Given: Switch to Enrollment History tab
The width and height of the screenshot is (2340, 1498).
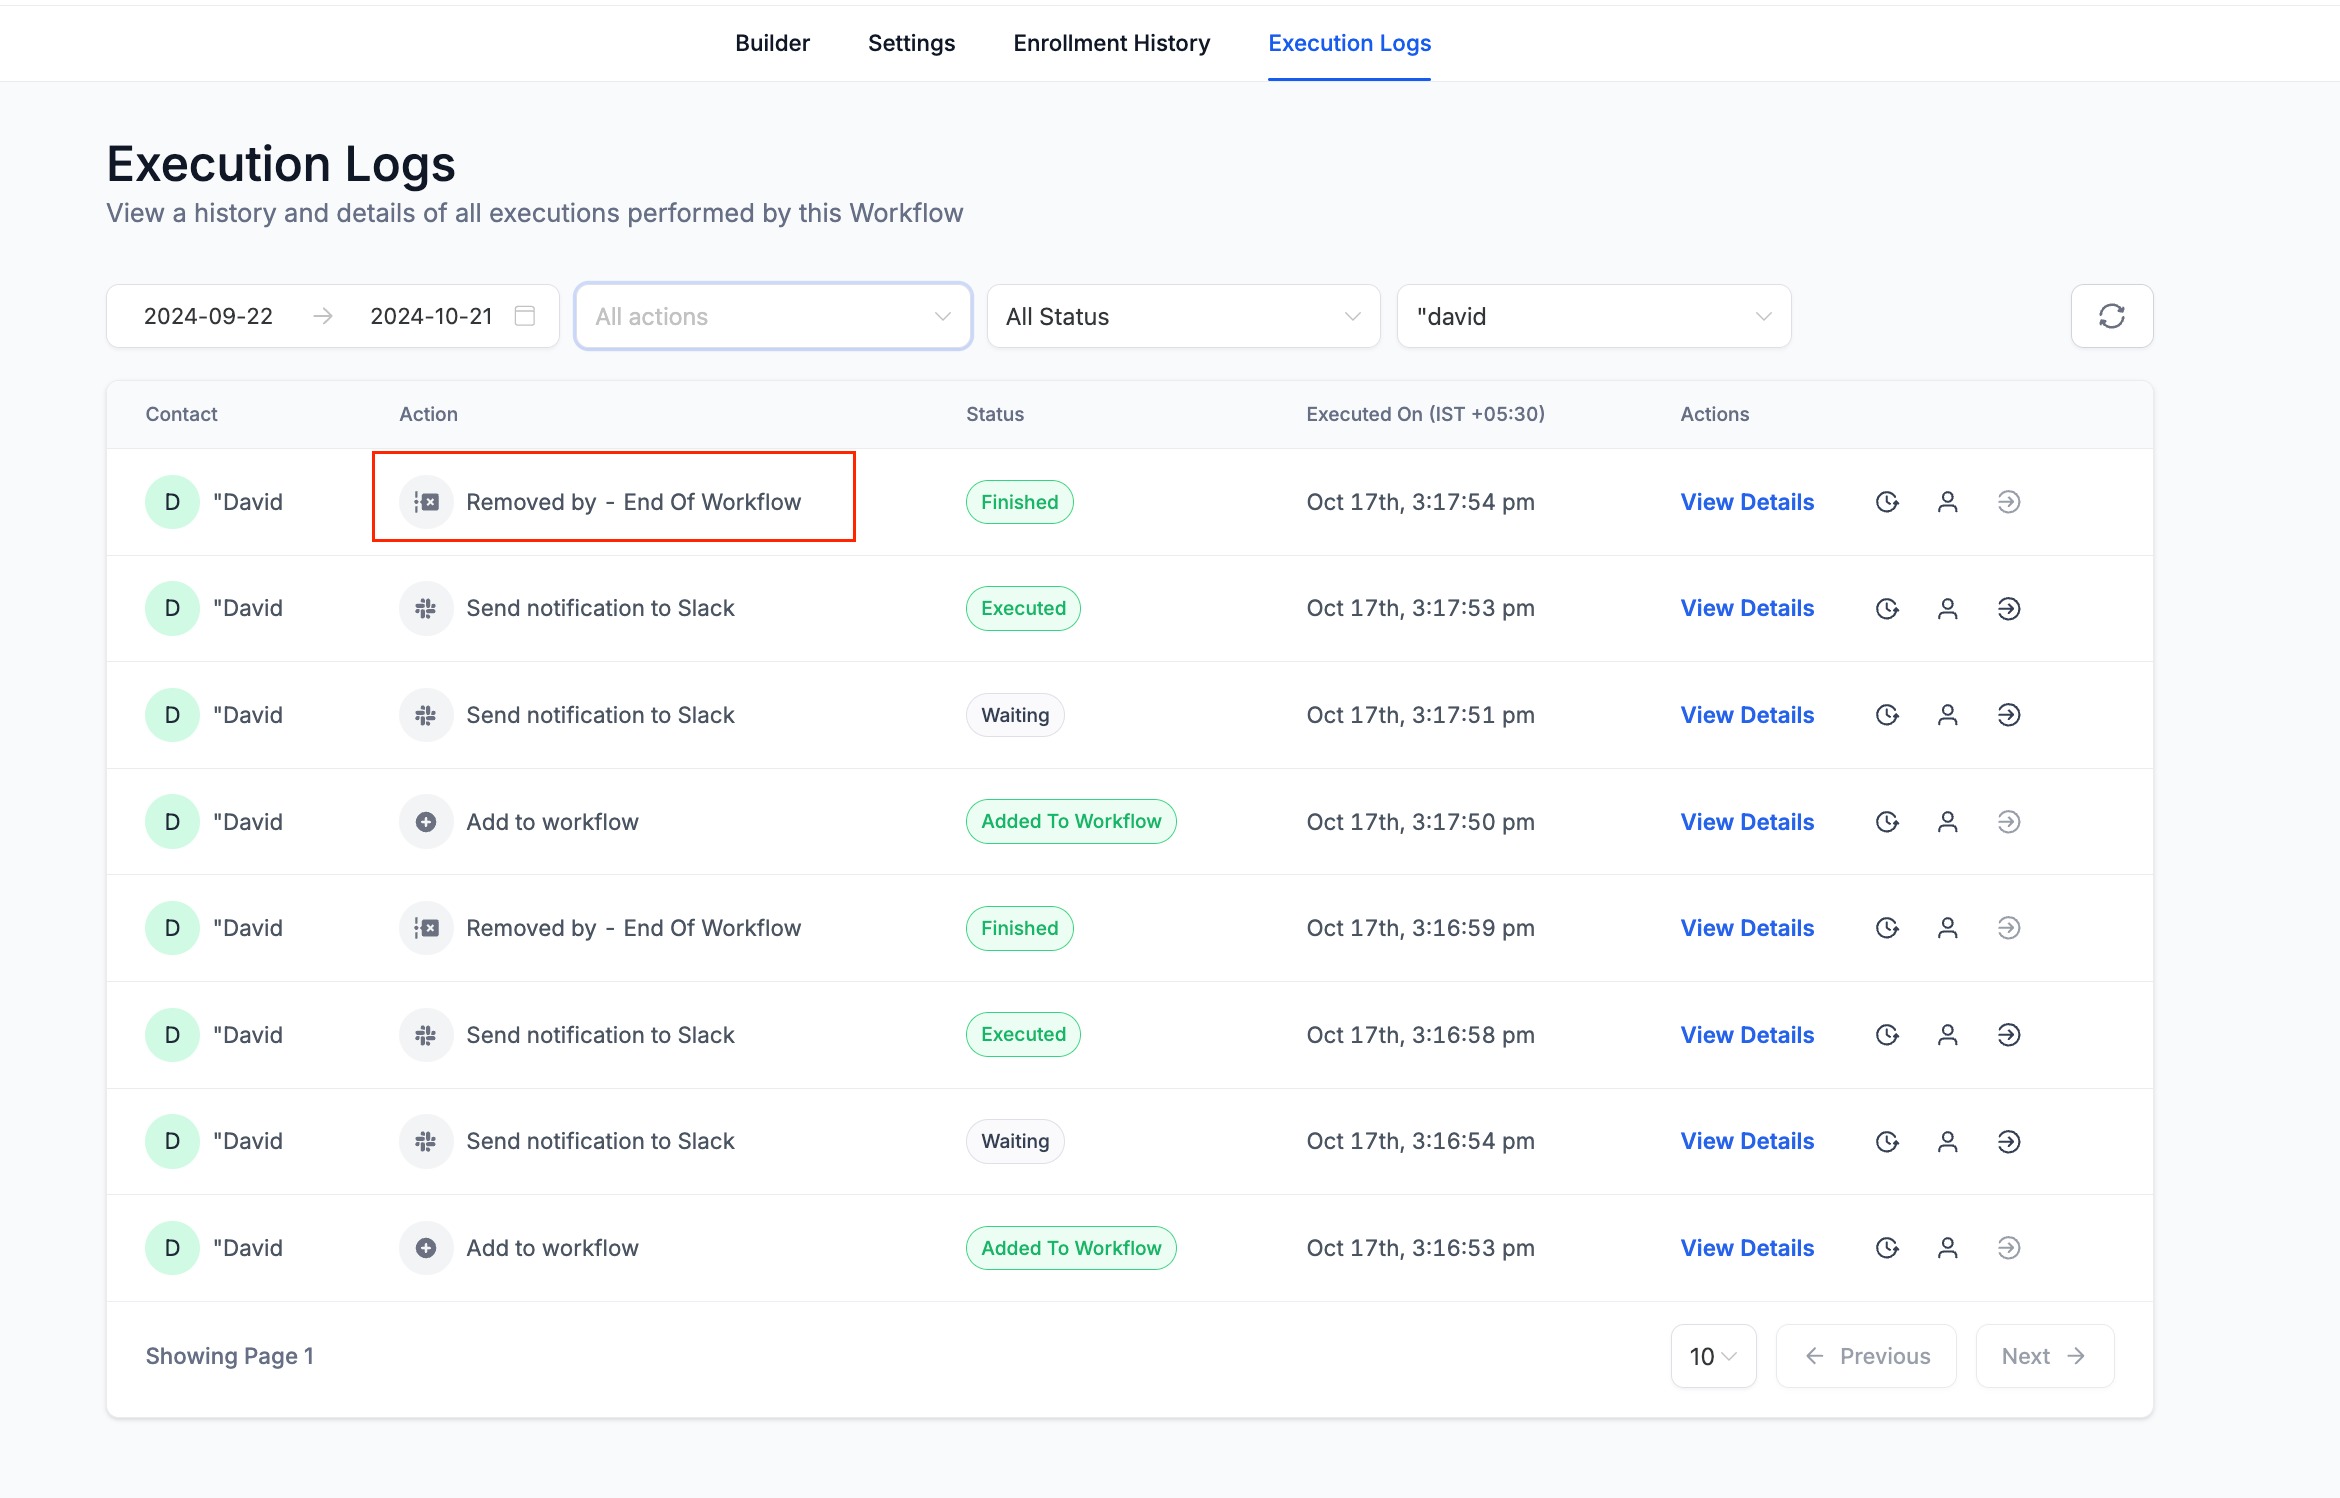Looking at the screenshot, I should (1111, 43).
